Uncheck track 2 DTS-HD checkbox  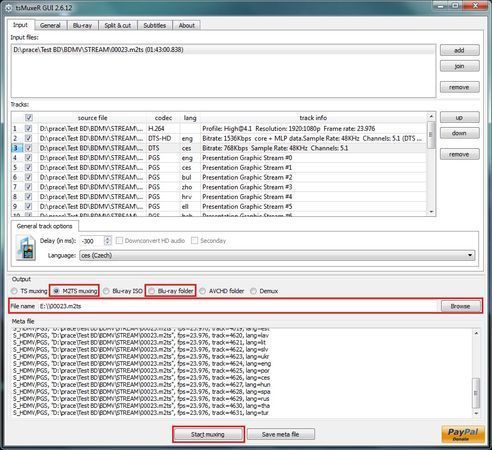click(29, 138)
